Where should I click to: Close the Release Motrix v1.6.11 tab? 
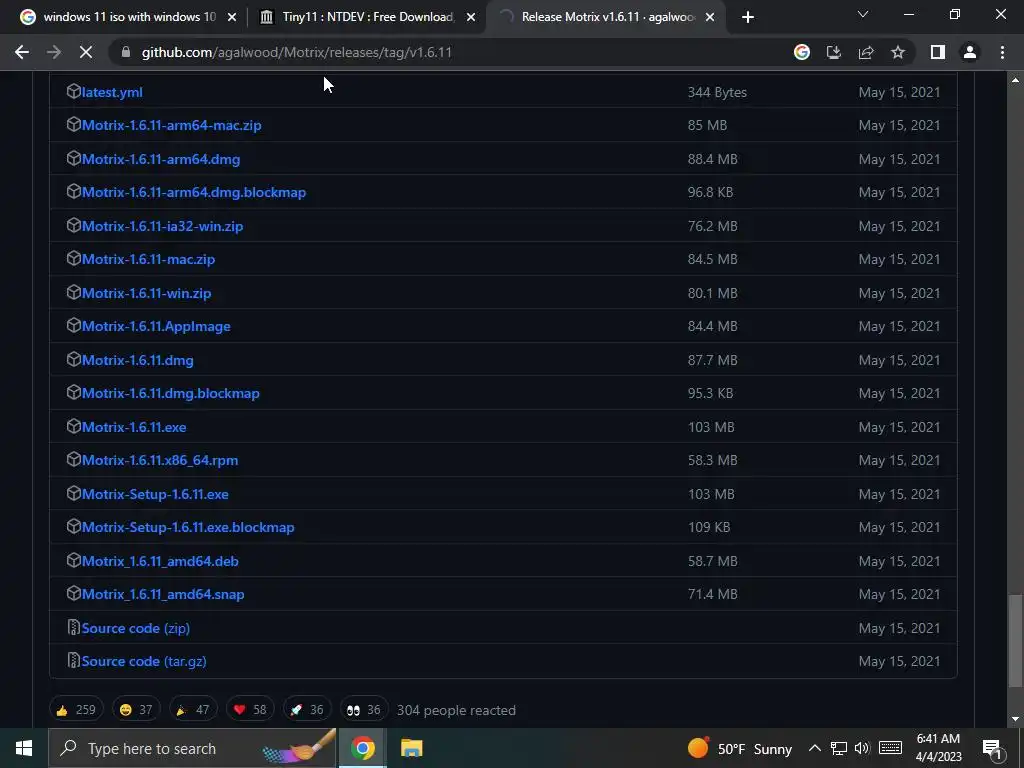point(711,18)
